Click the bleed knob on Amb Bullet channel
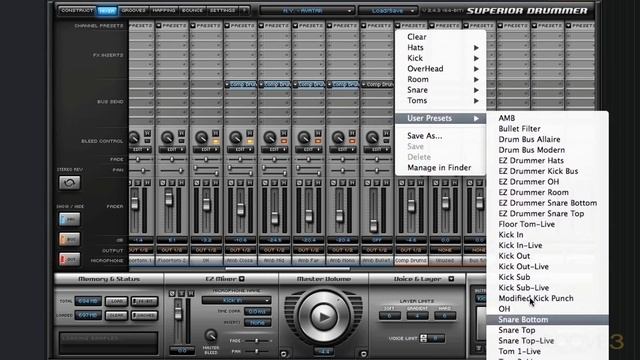The image size is (640, 360). (x=372, y=138)
